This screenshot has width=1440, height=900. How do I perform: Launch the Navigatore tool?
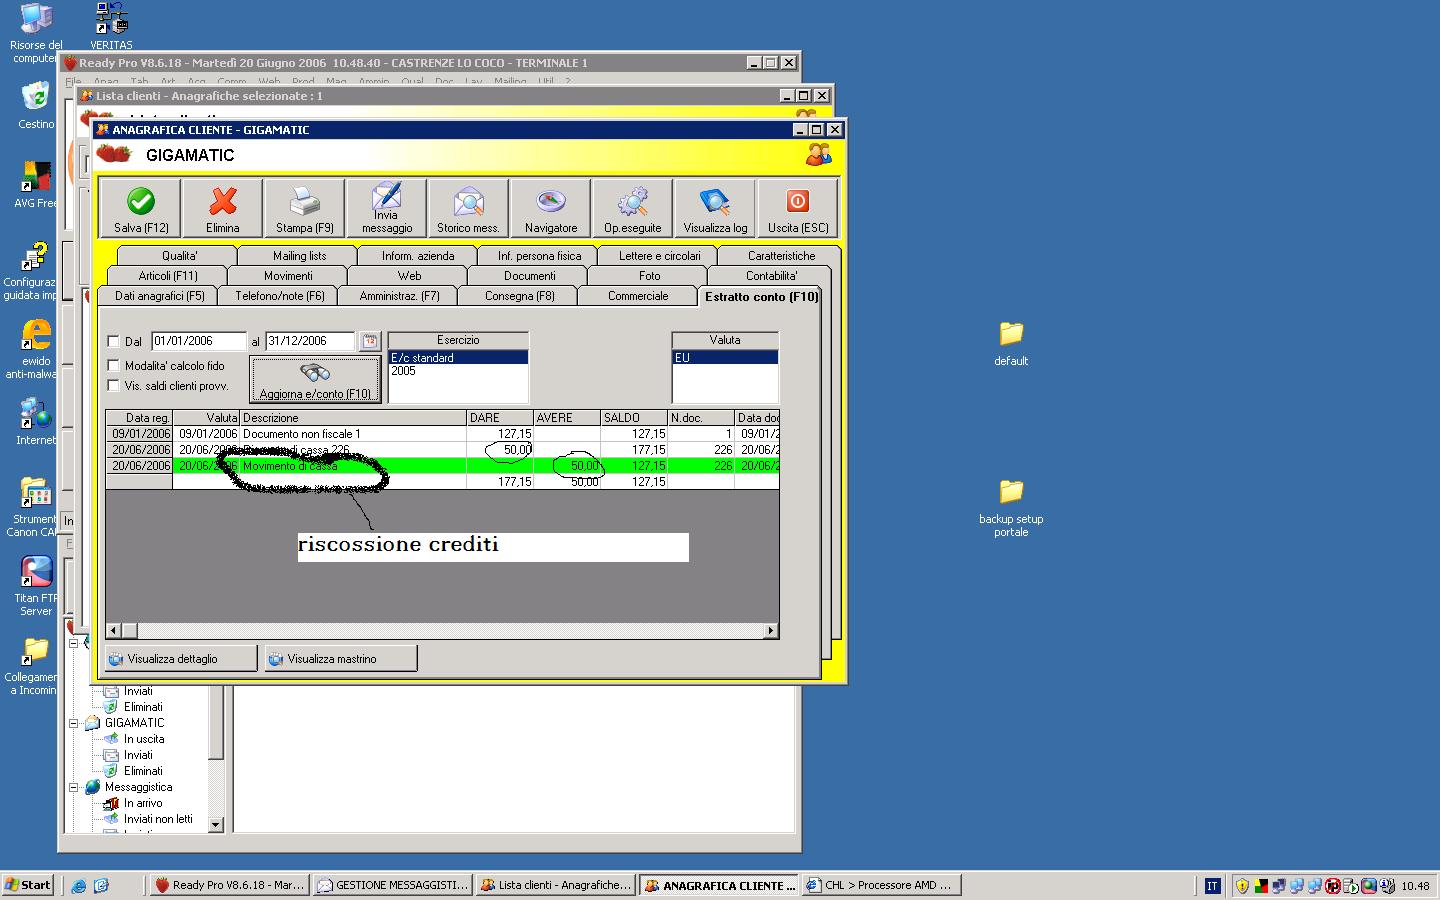click(x=551, y=209)
